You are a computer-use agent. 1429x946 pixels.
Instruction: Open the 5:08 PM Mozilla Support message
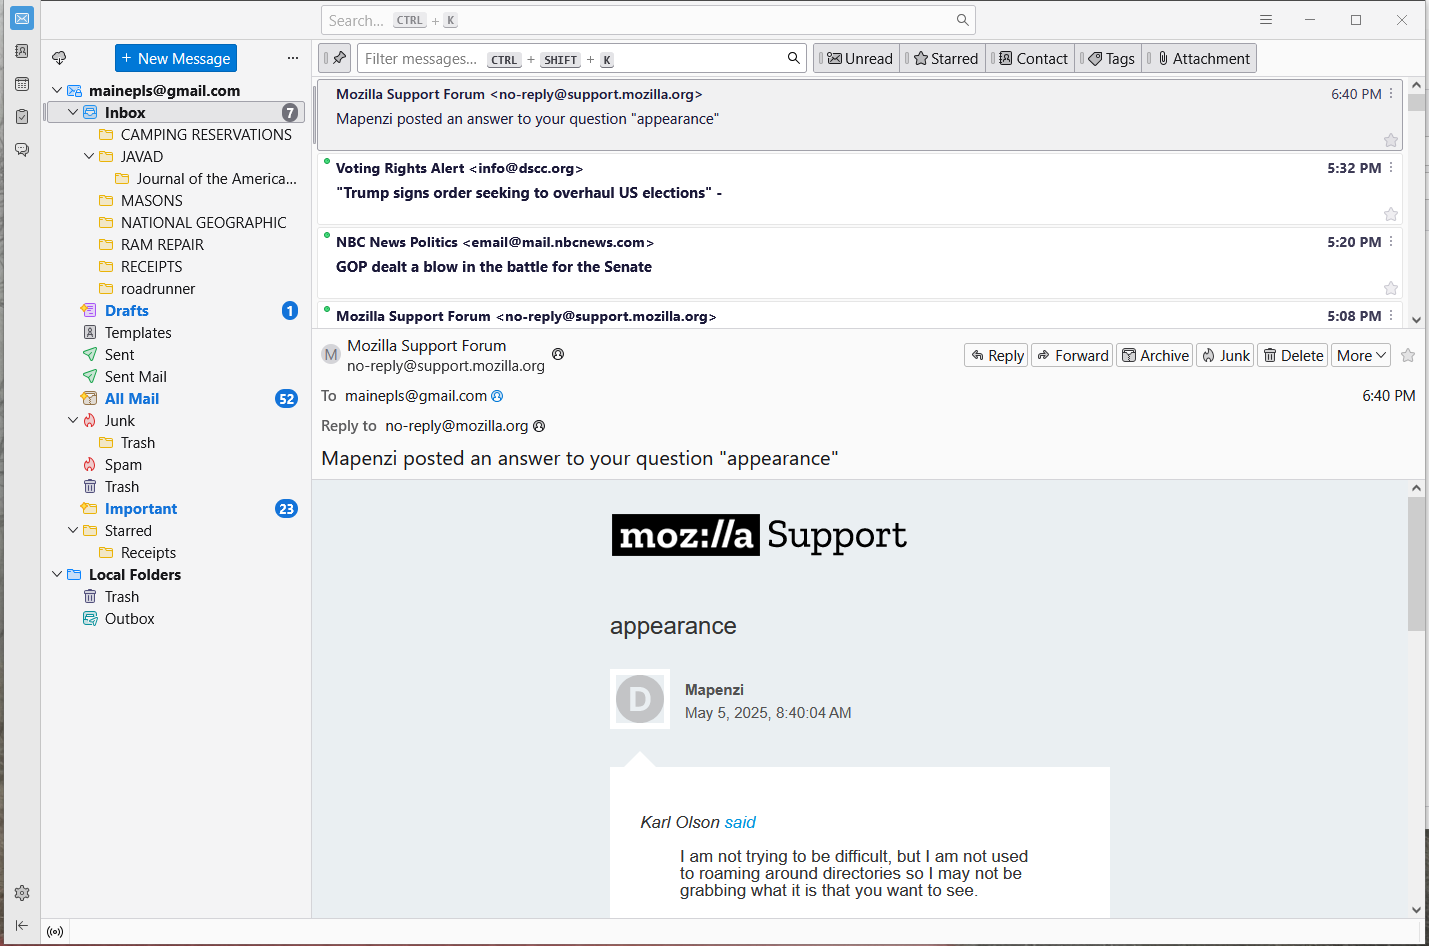(x=860, y=314)
